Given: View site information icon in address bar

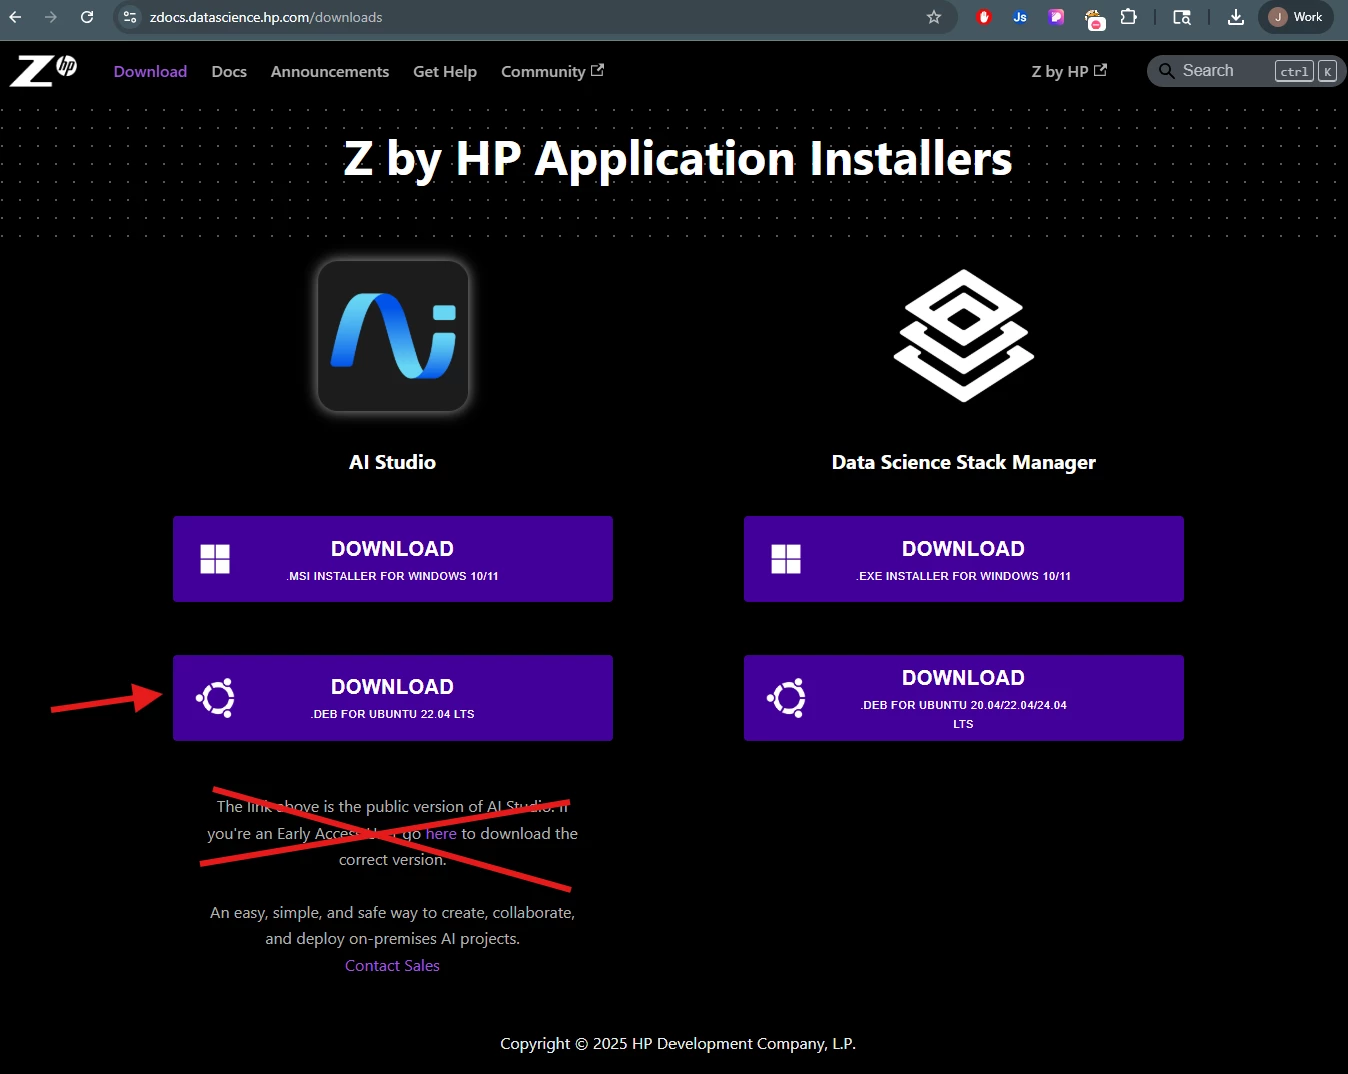Looking at the screenshot, I should [130, 17].
